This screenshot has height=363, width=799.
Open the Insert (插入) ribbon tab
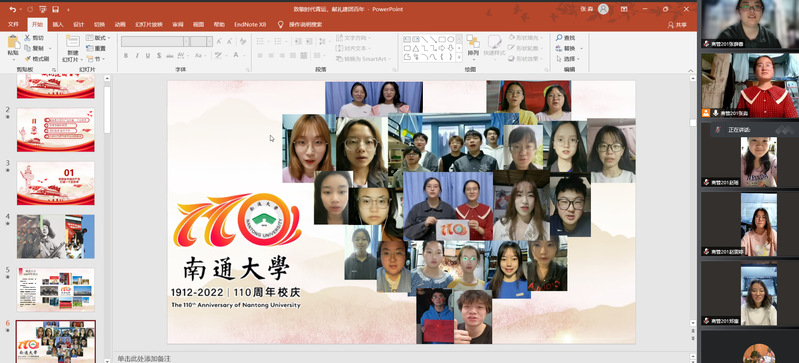[x=58, y=24]
